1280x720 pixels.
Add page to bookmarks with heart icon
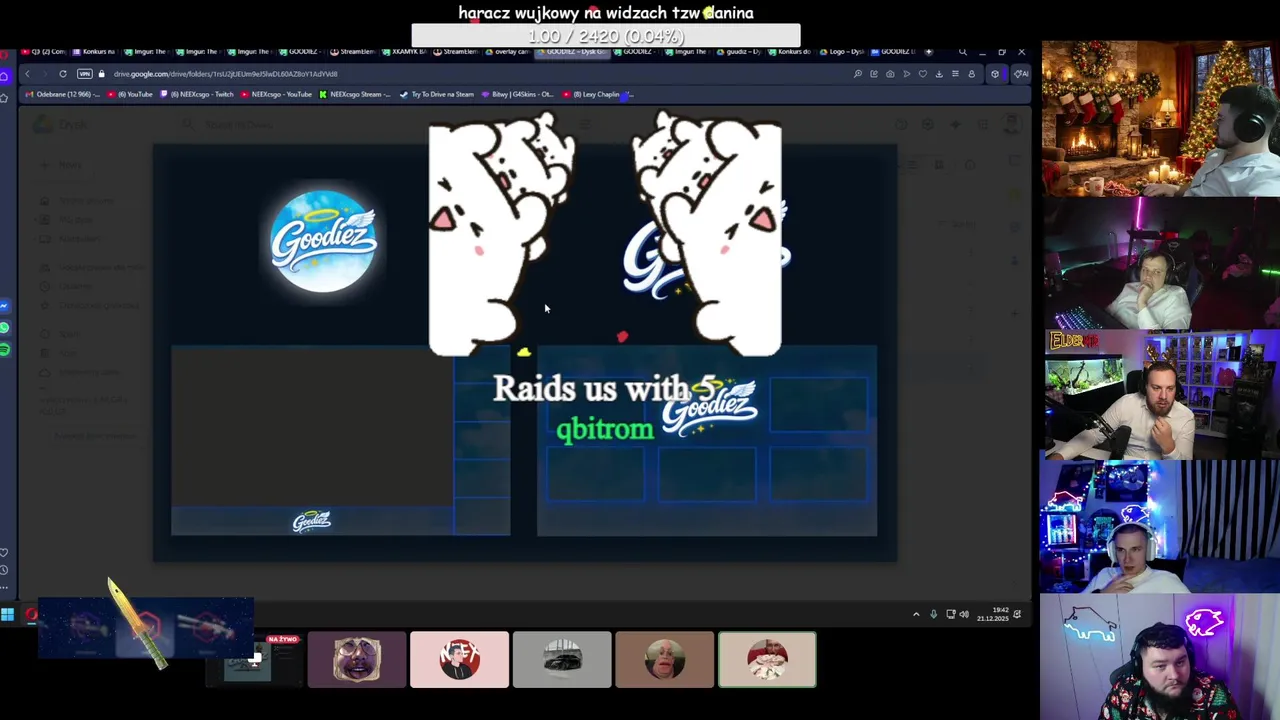pyautogui.click(x=922, y=74)
